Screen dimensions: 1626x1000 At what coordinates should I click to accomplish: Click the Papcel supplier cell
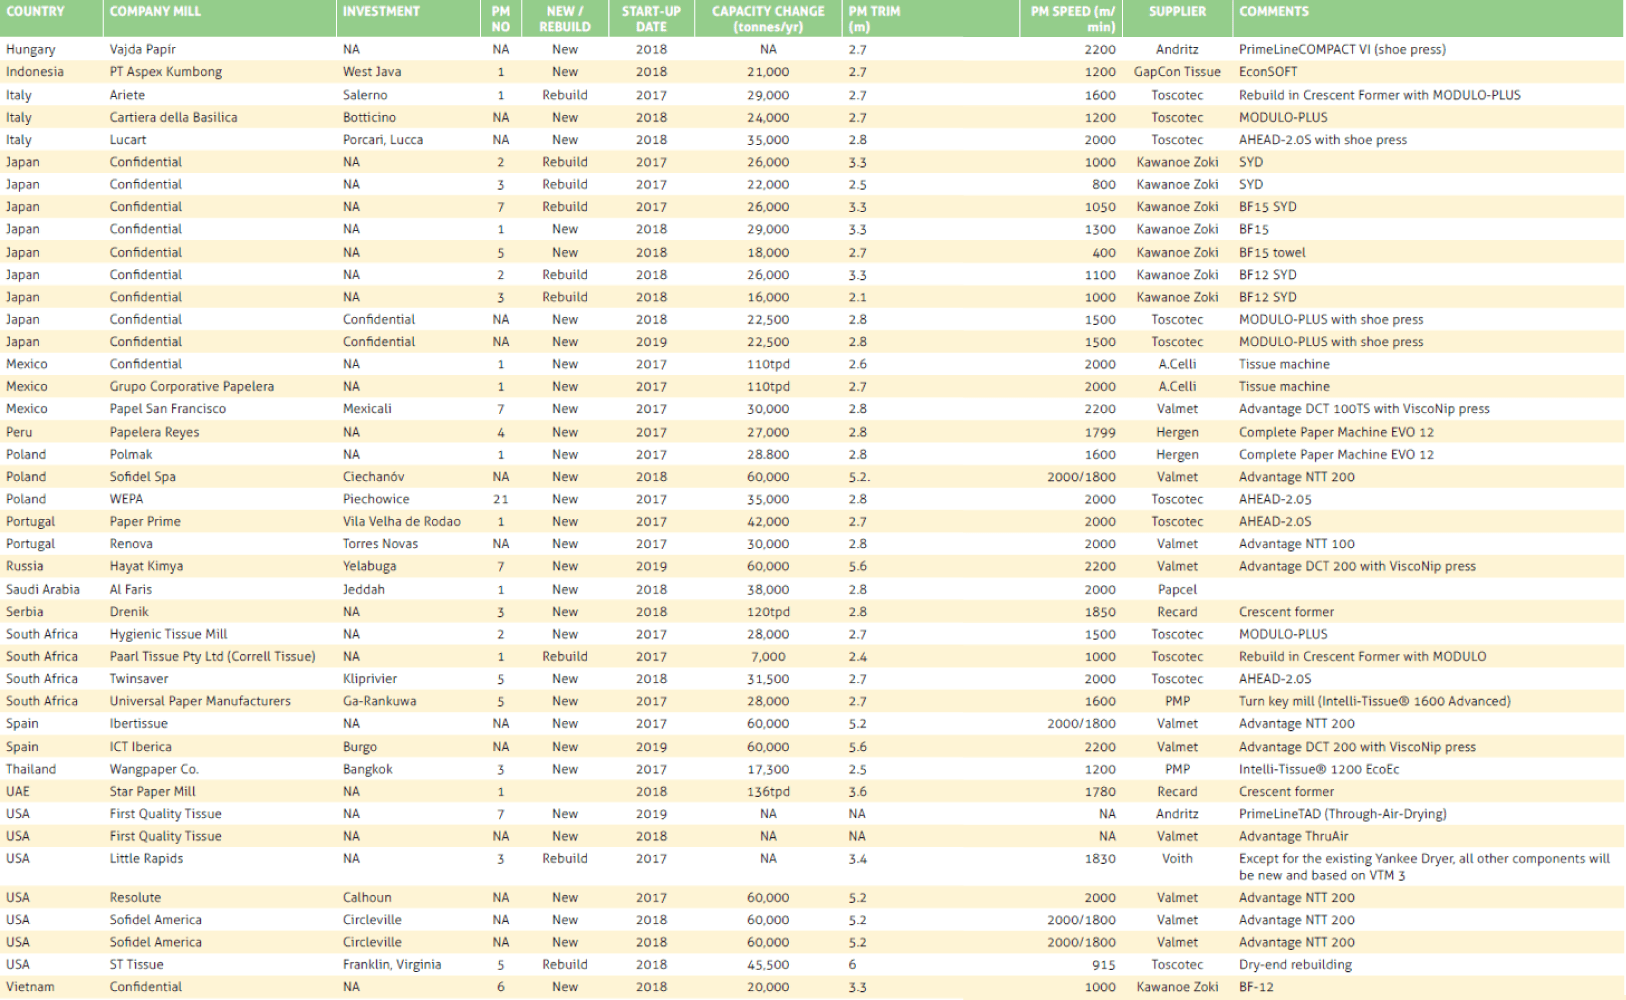tap(1177, 590)
